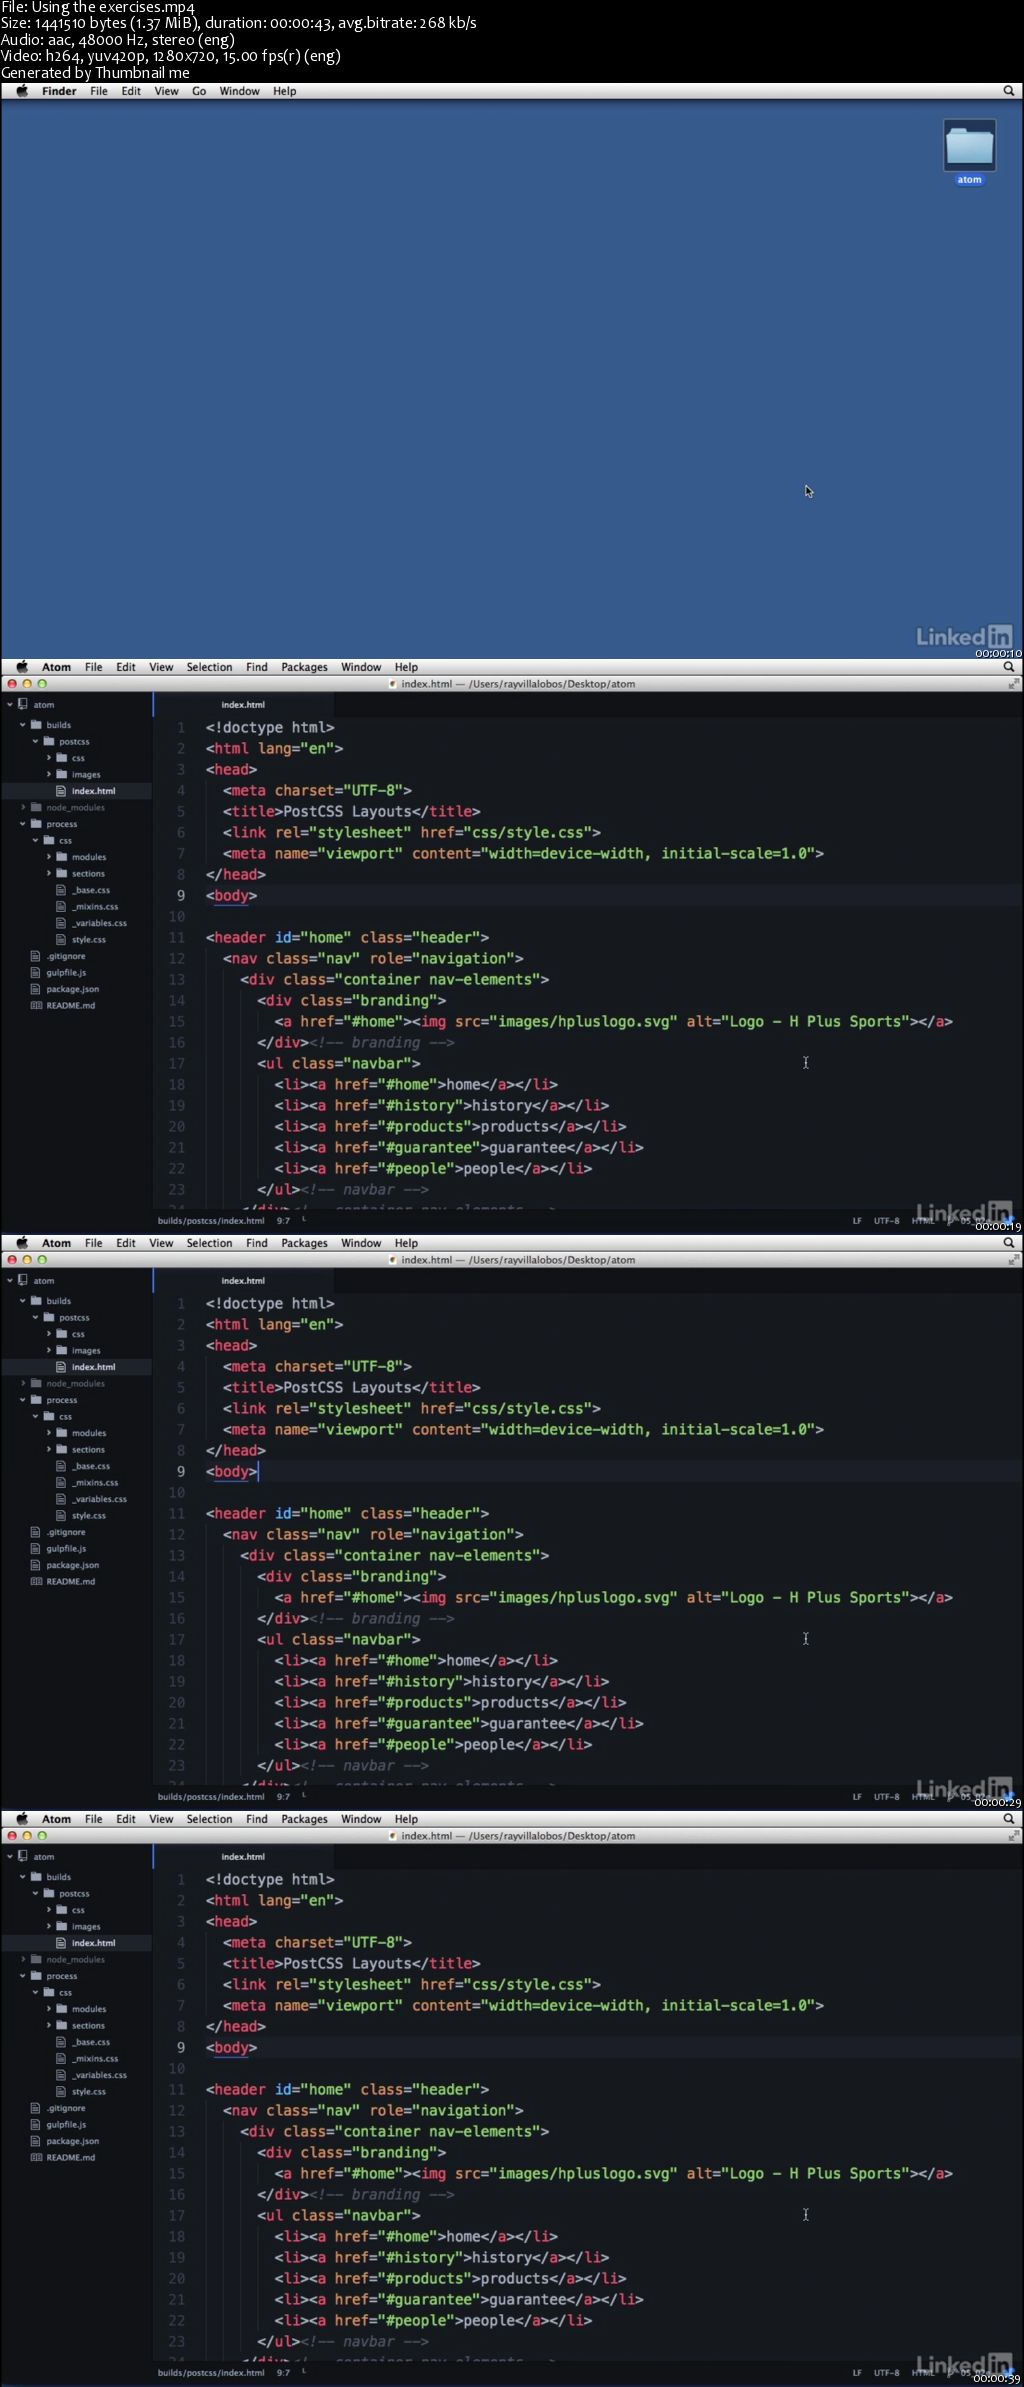
Task: Collapse the process css folder in the 00:00:29 frame
Action: [36, 1417]
